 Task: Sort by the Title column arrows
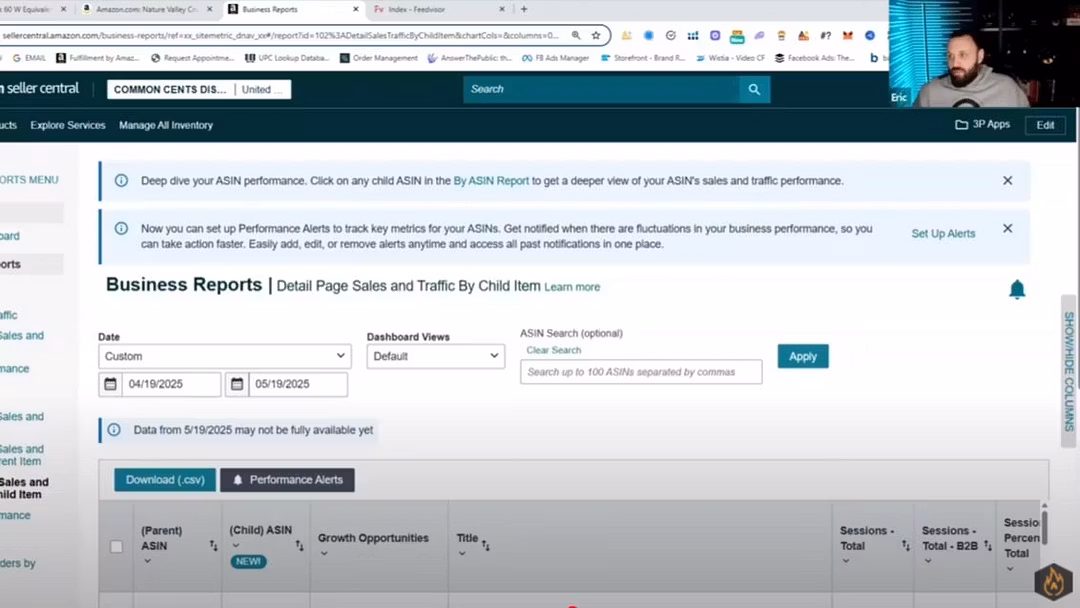(486, 546)
